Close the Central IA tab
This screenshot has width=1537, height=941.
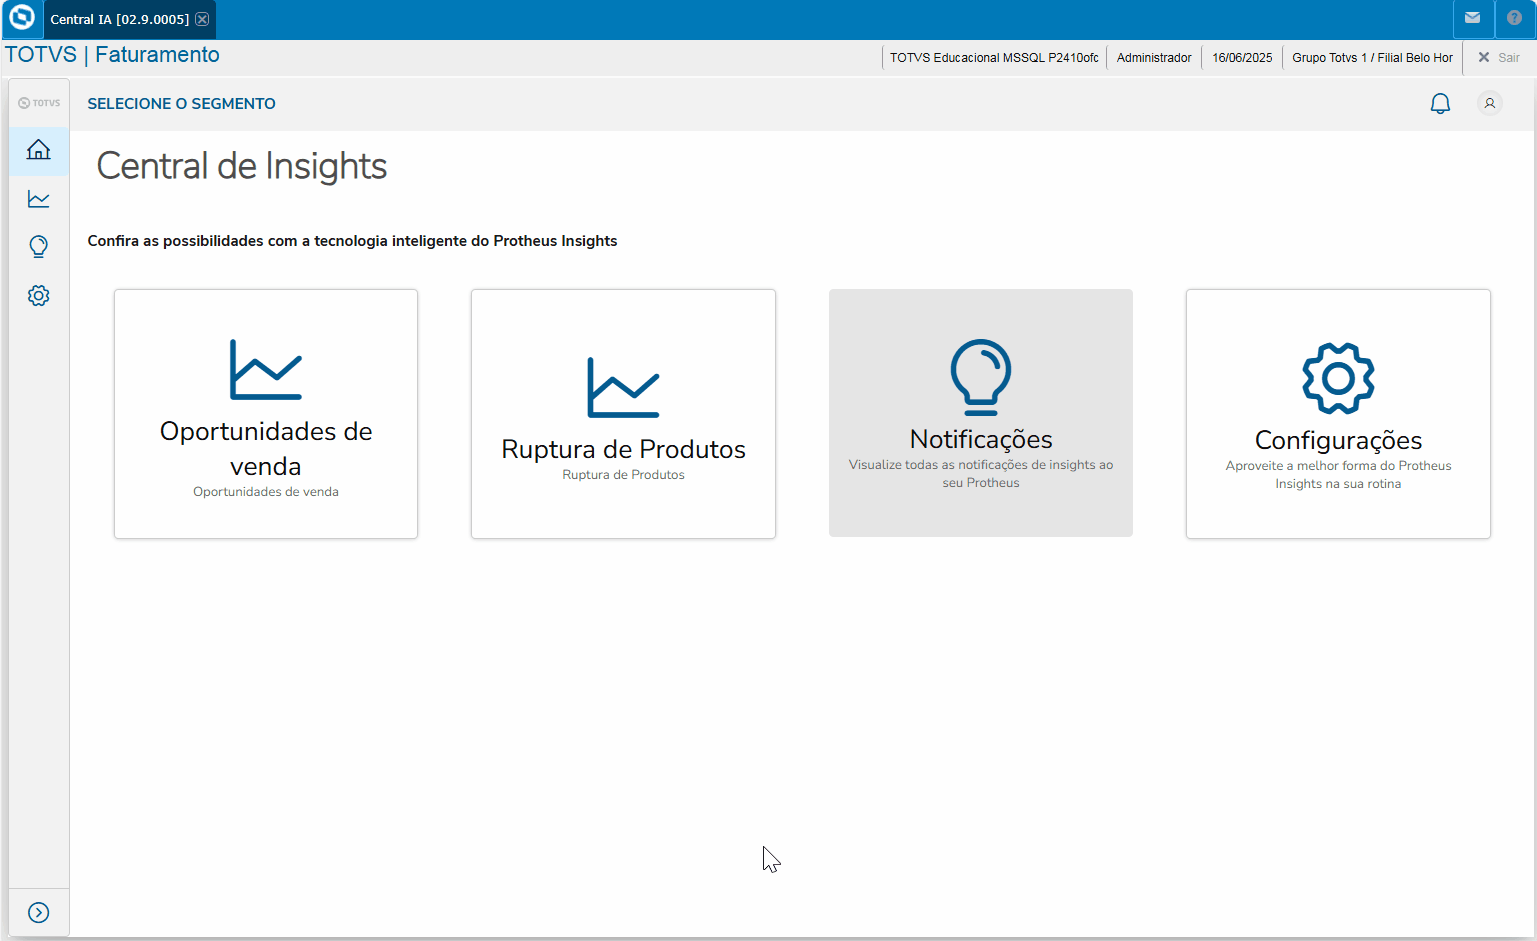point(202,19)
